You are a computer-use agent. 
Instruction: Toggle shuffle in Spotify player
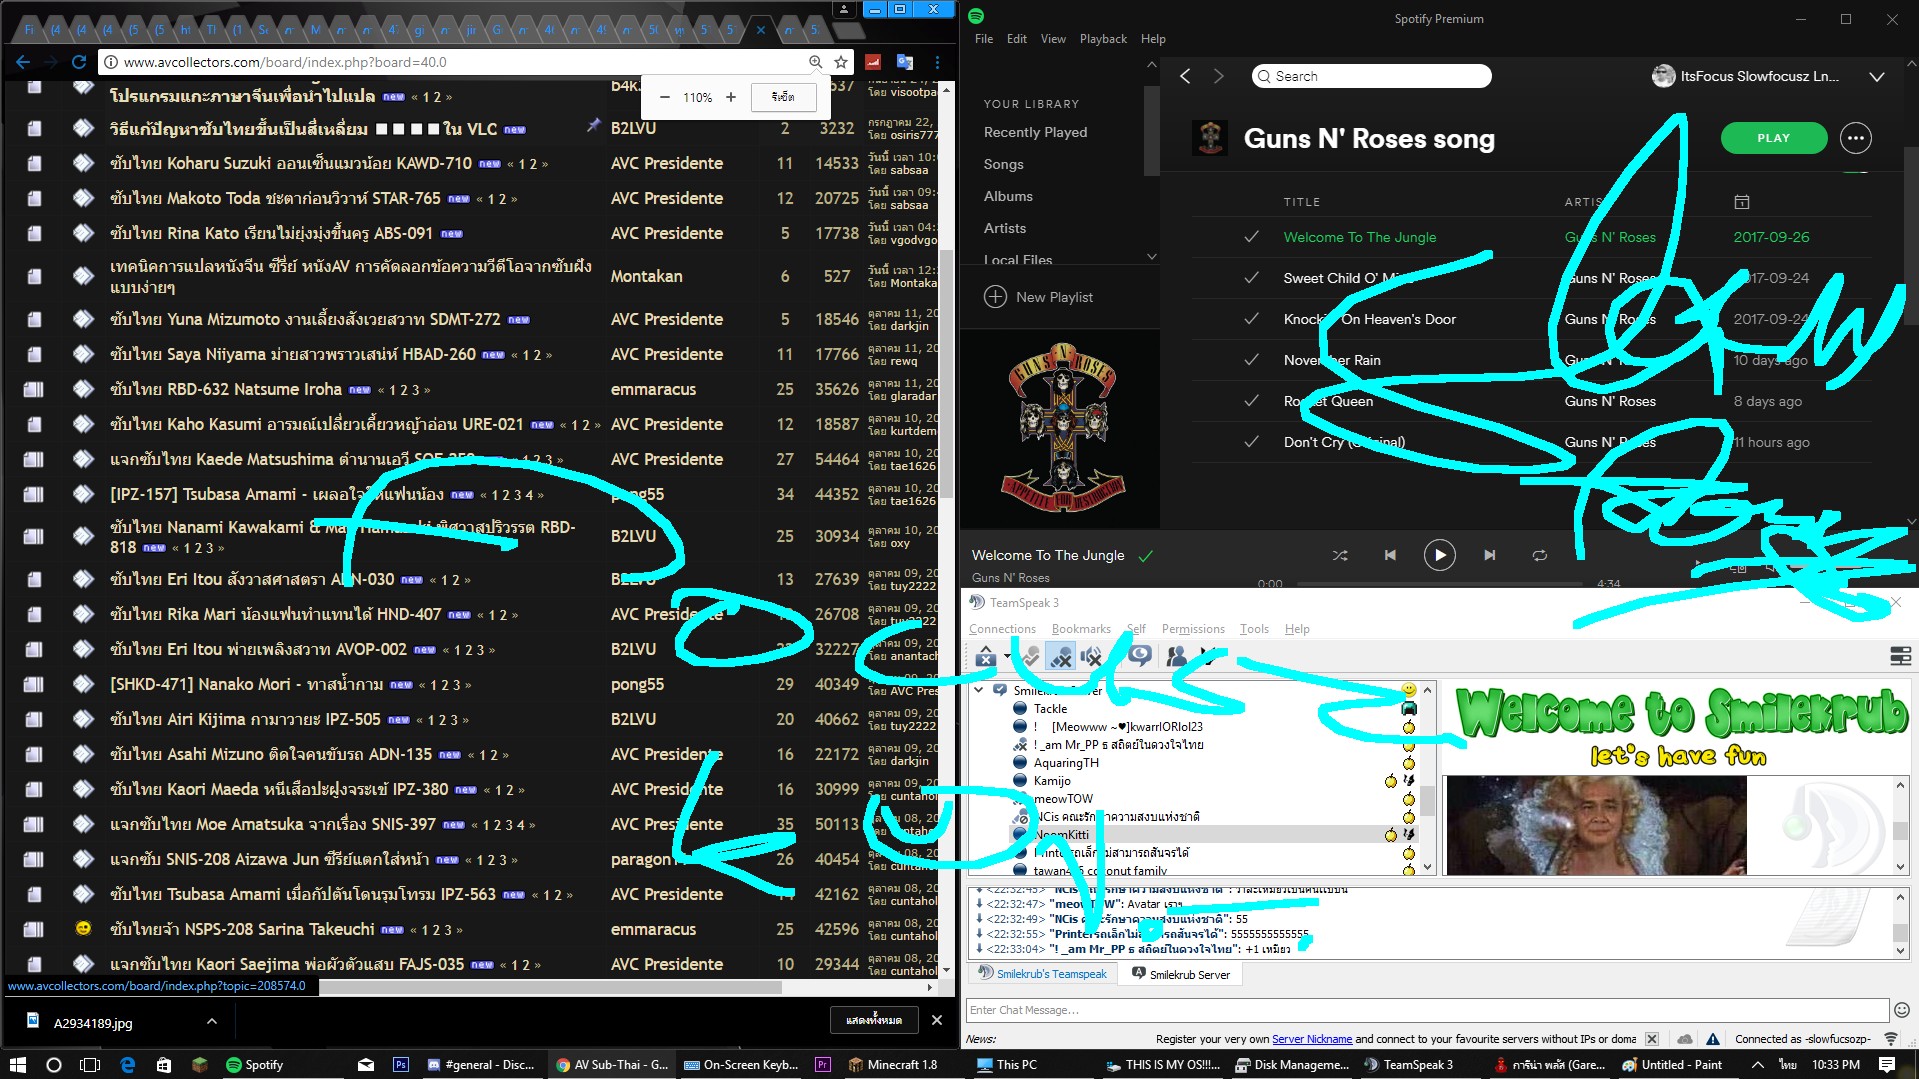click(x=1340, y=555)
